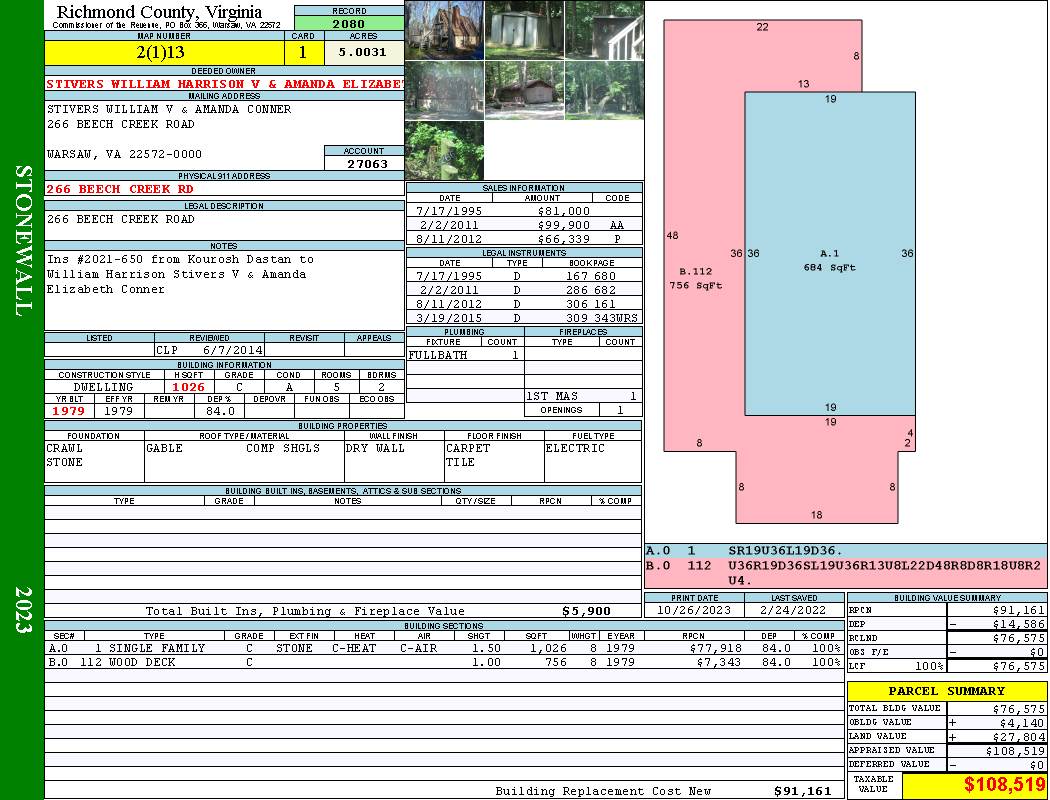Click the green record number 2080
Viewport: 1050px width, 800px height.
click(x=348, y=23)
